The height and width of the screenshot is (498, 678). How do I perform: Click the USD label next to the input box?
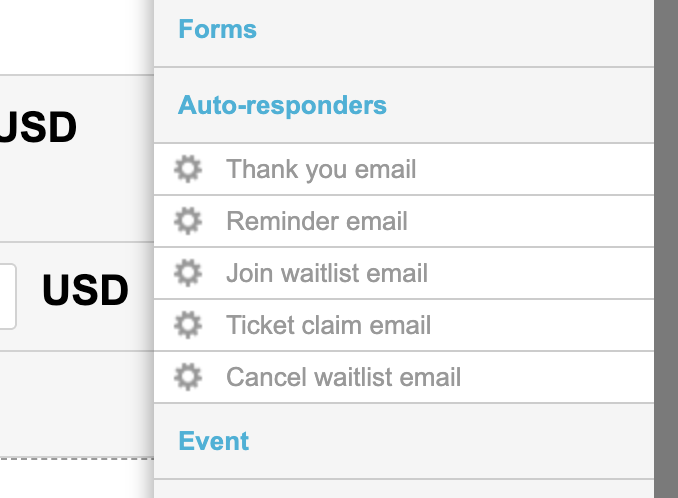[x=85, y=290]
